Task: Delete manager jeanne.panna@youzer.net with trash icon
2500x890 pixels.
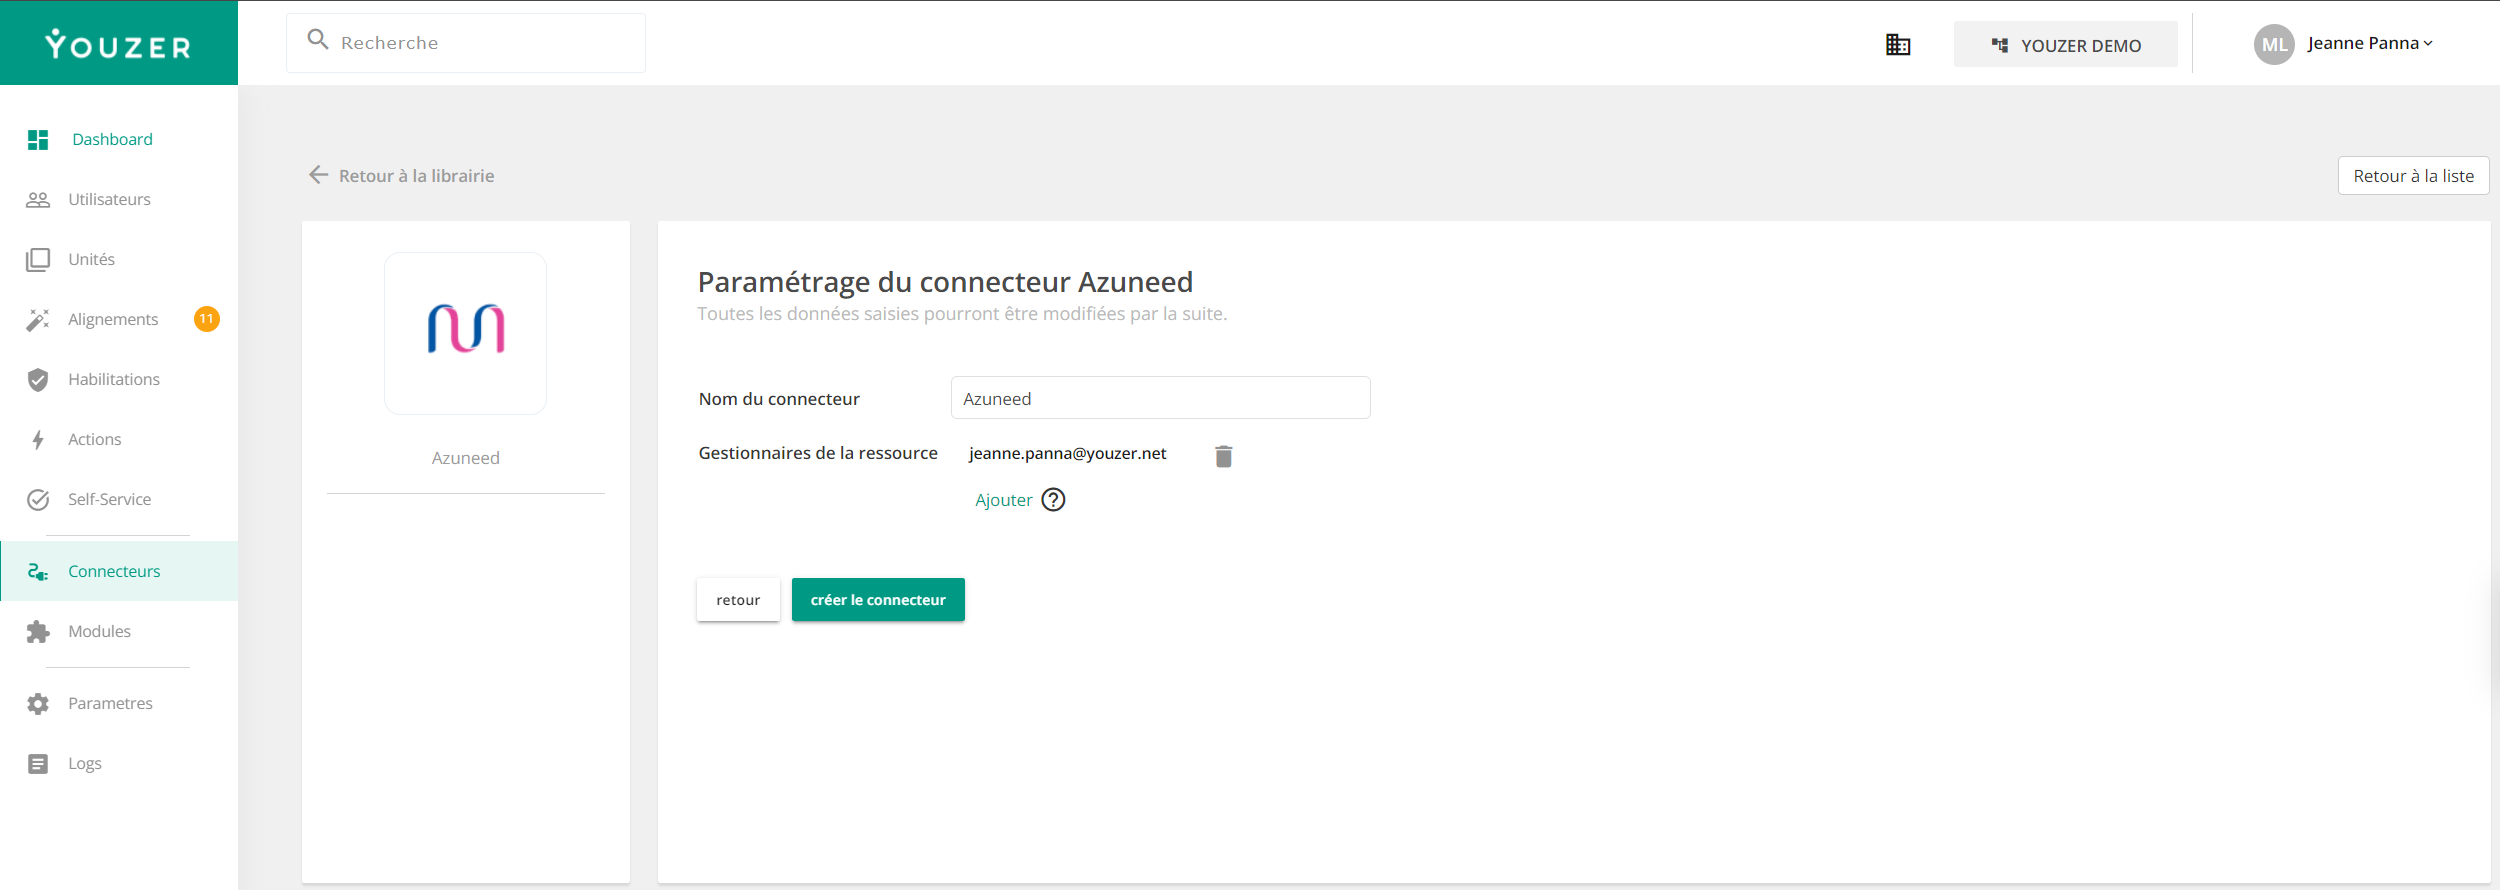Action: click(x=1224, y=456)
